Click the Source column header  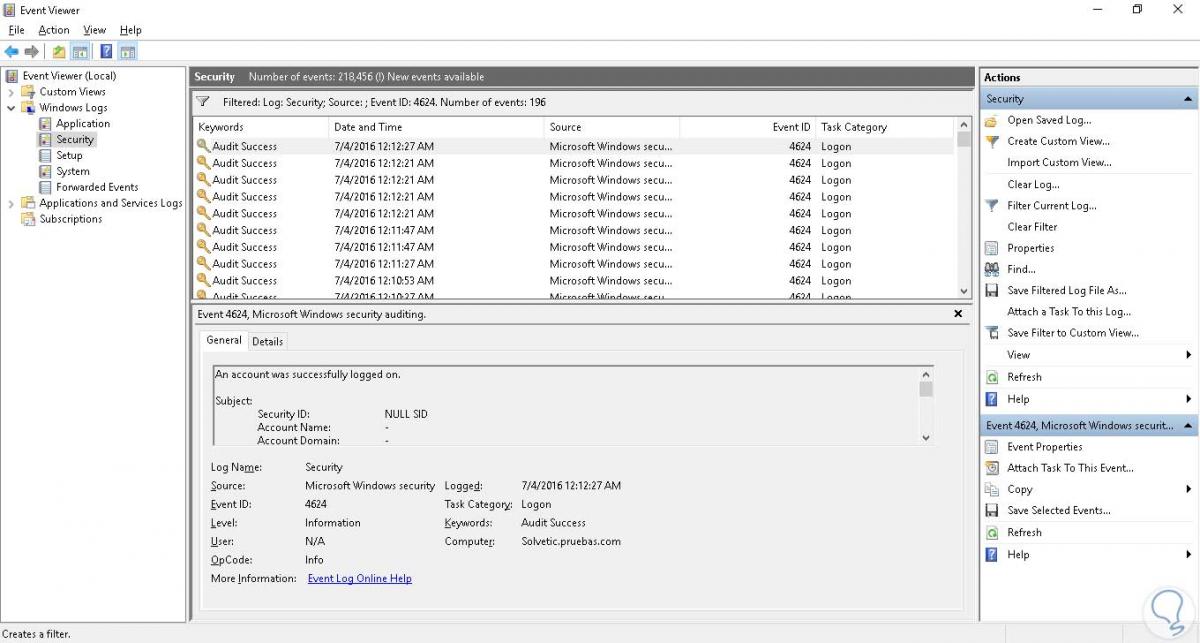pyautogui.click(x=612, y=127)
